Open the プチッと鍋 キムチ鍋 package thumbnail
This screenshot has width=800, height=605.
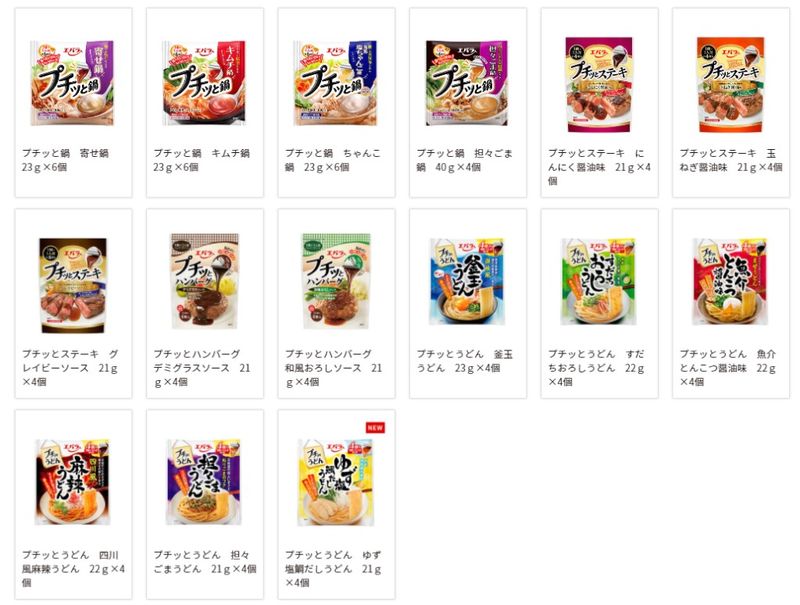click(x=204, y=83)
